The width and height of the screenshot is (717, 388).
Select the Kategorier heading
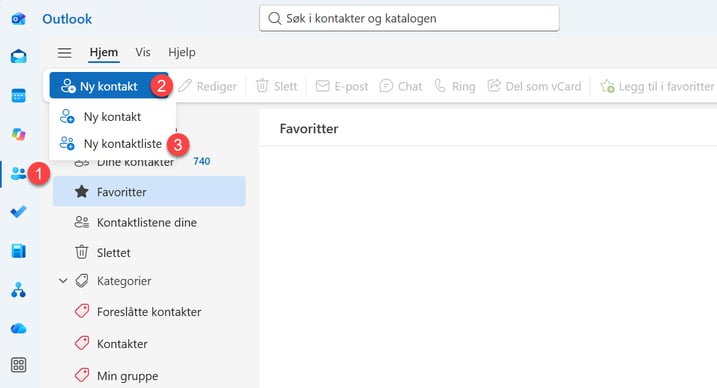point(124,281)
